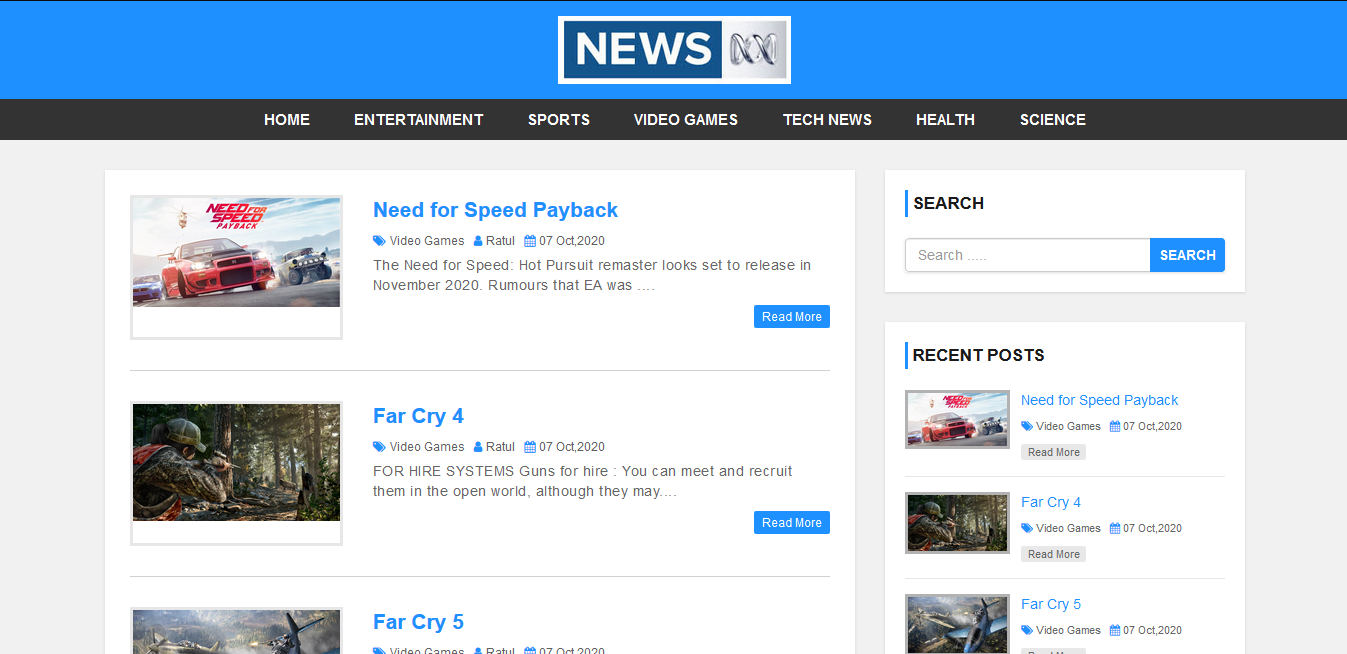This screenshot has width=1347, height=654.
Task: Click Video Games tag in recent Far Cry 4 post
Action: pos(1068,528)
